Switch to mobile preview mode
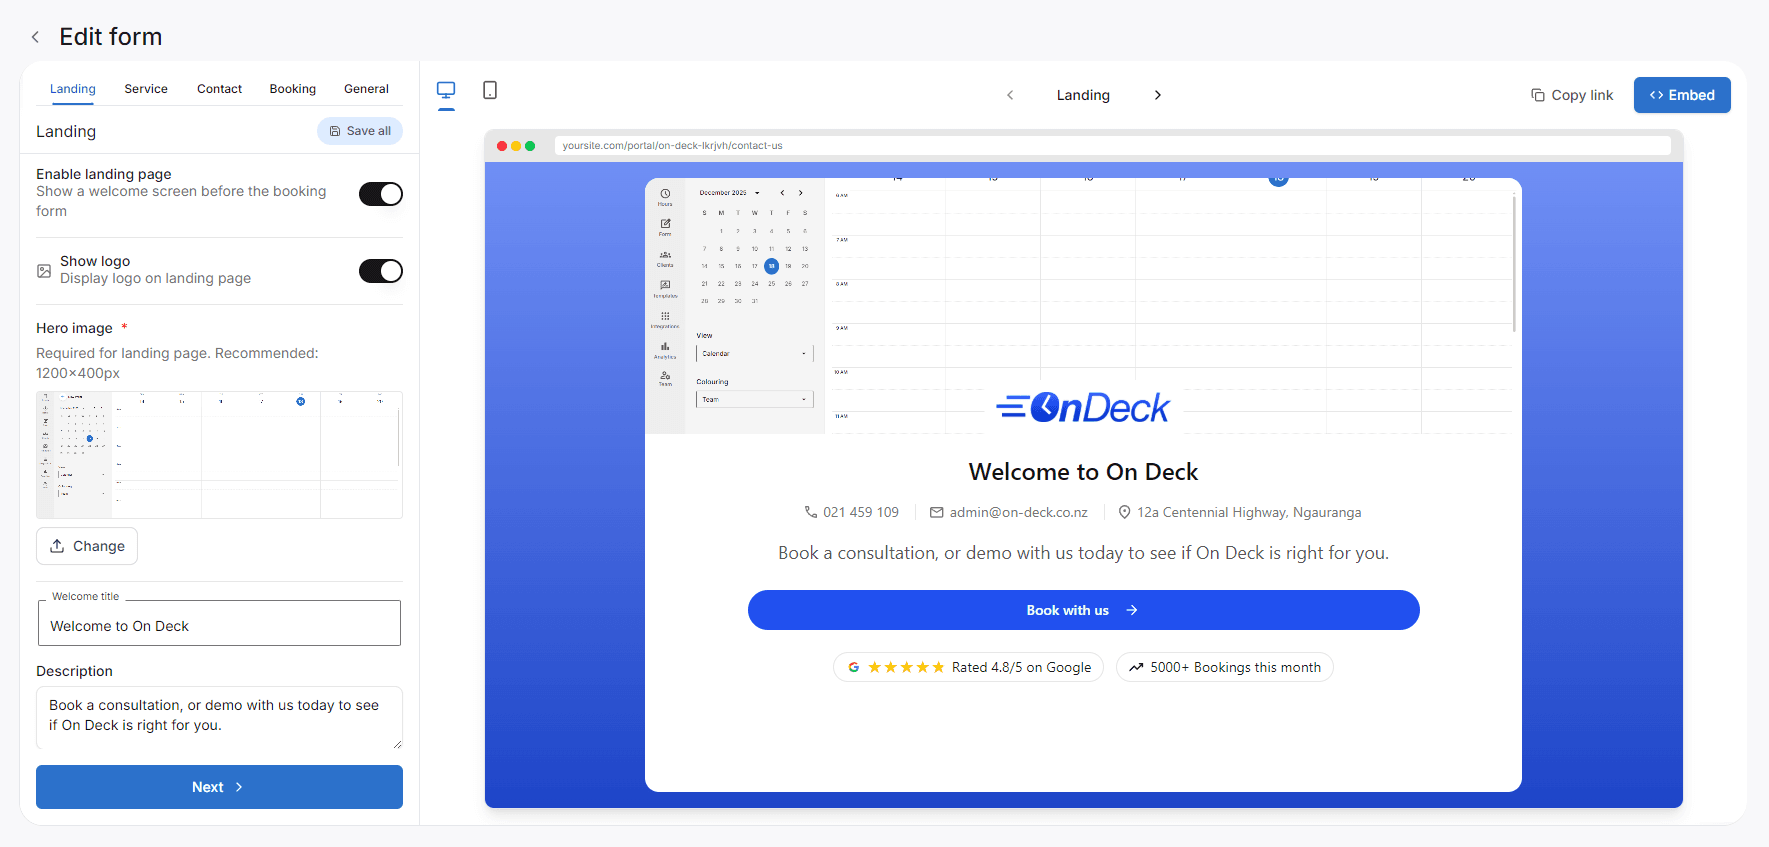This screenshot has height=847, width=1769. click(490, 90)
